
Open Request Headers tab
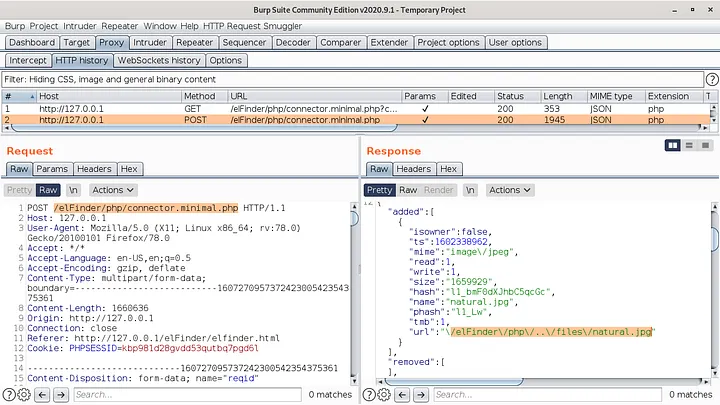(94, 169)
